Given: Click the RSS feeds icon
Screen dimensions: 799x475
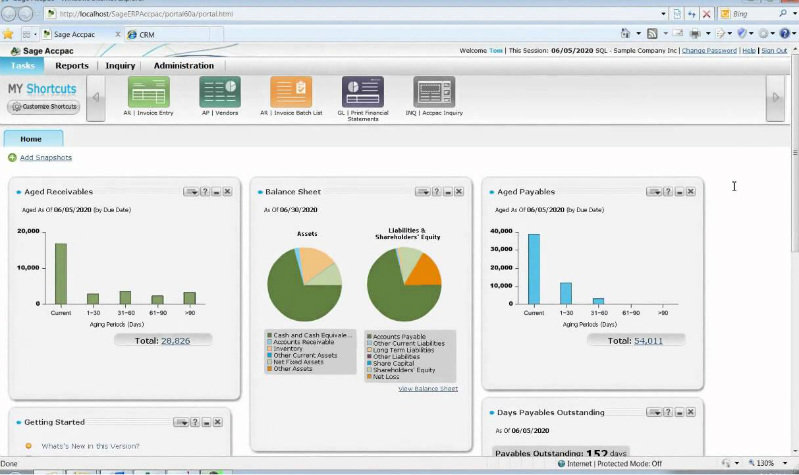Looking at the screenshot, I should (x=652, y=34).
